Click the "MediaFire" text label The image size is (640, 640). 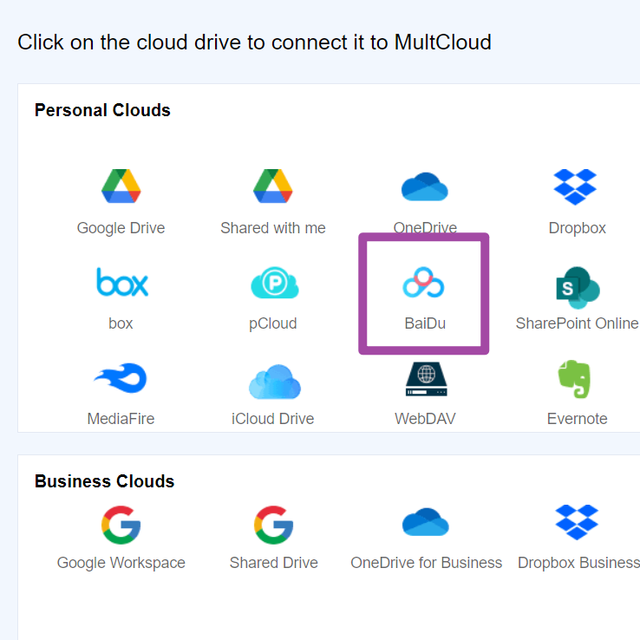point(121,419)
